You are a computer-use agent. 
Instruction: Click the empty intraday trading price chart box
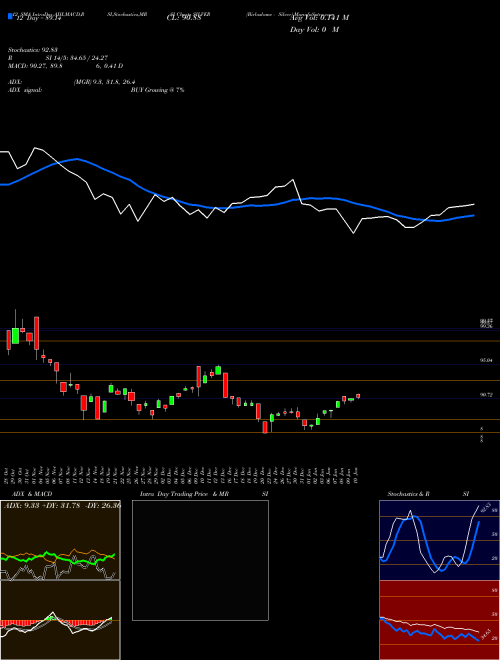tap(200, 560)
